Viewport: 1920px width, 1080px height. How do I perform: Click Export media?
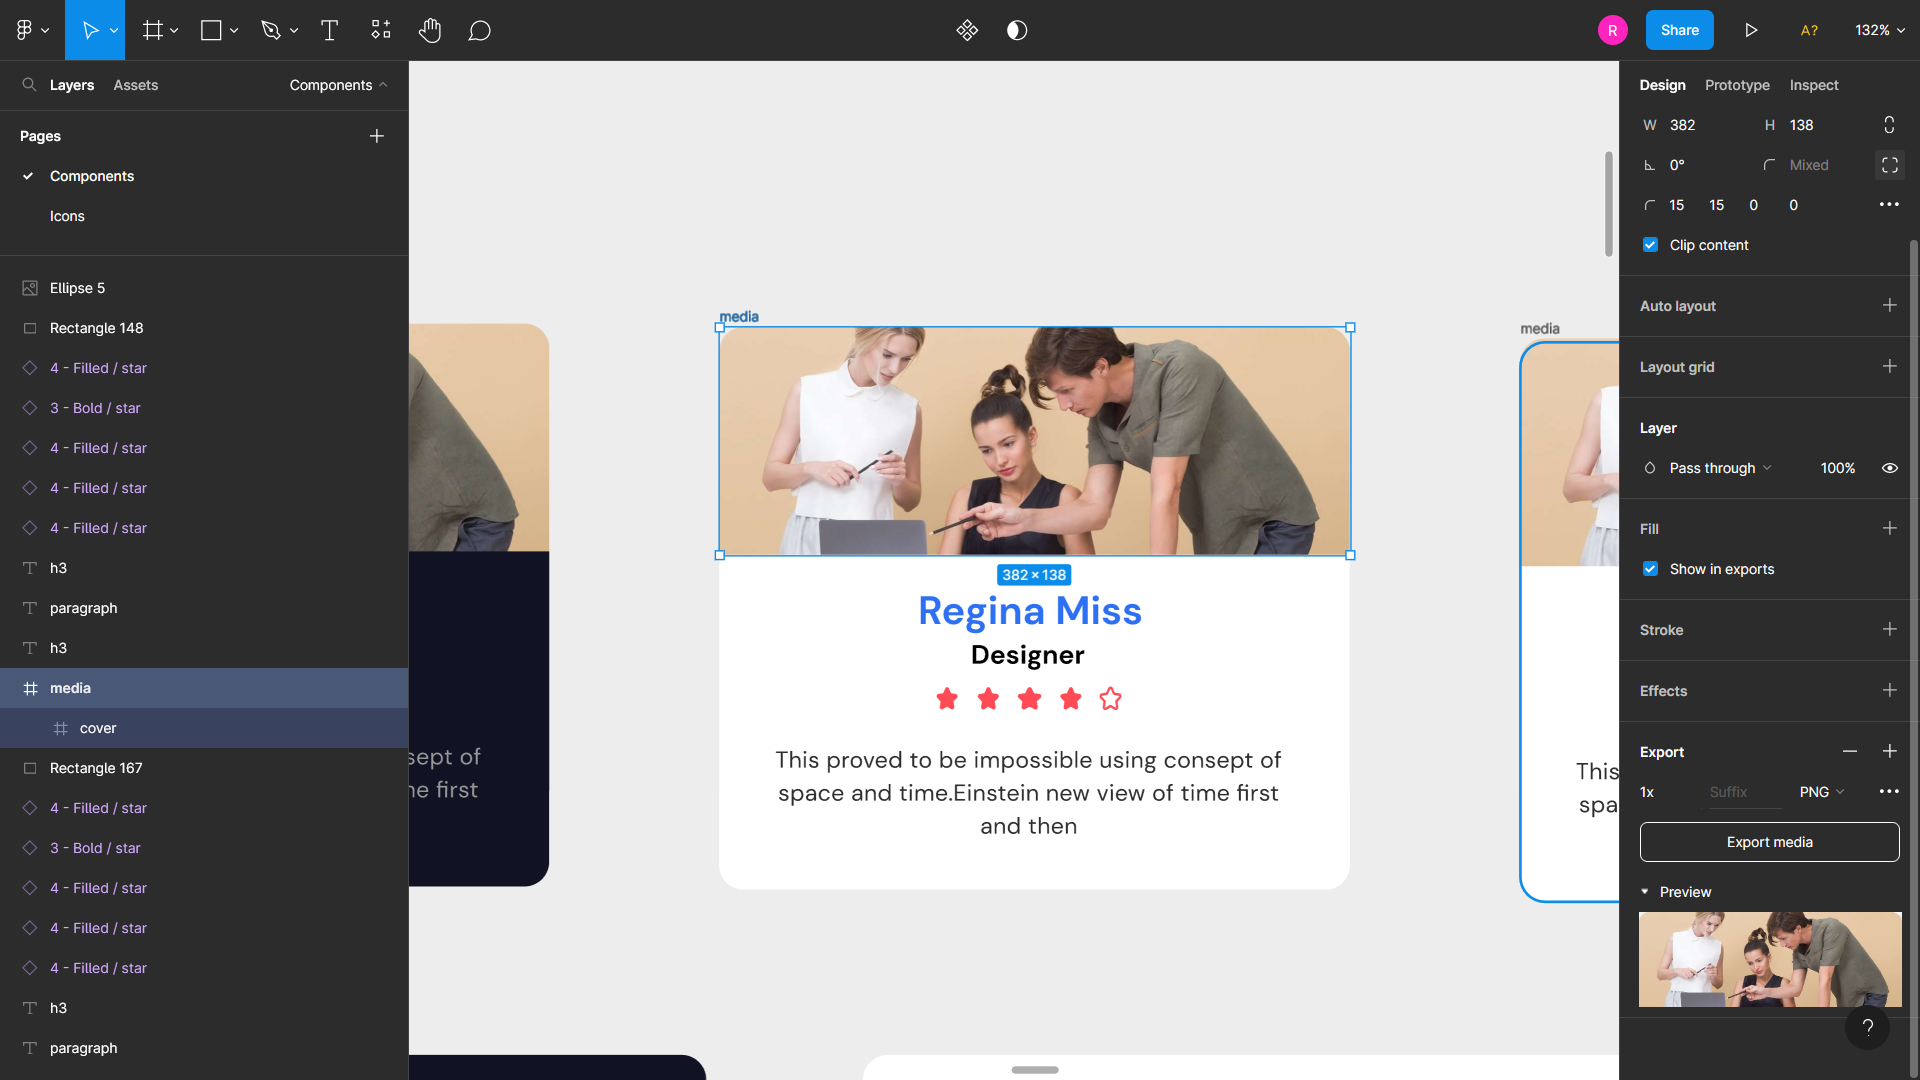tap(1768, 841)
